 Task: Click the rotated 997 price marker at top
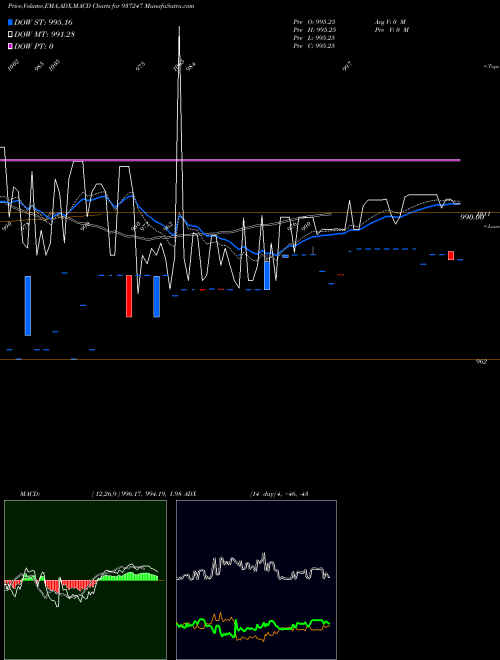tap(347, 66)
